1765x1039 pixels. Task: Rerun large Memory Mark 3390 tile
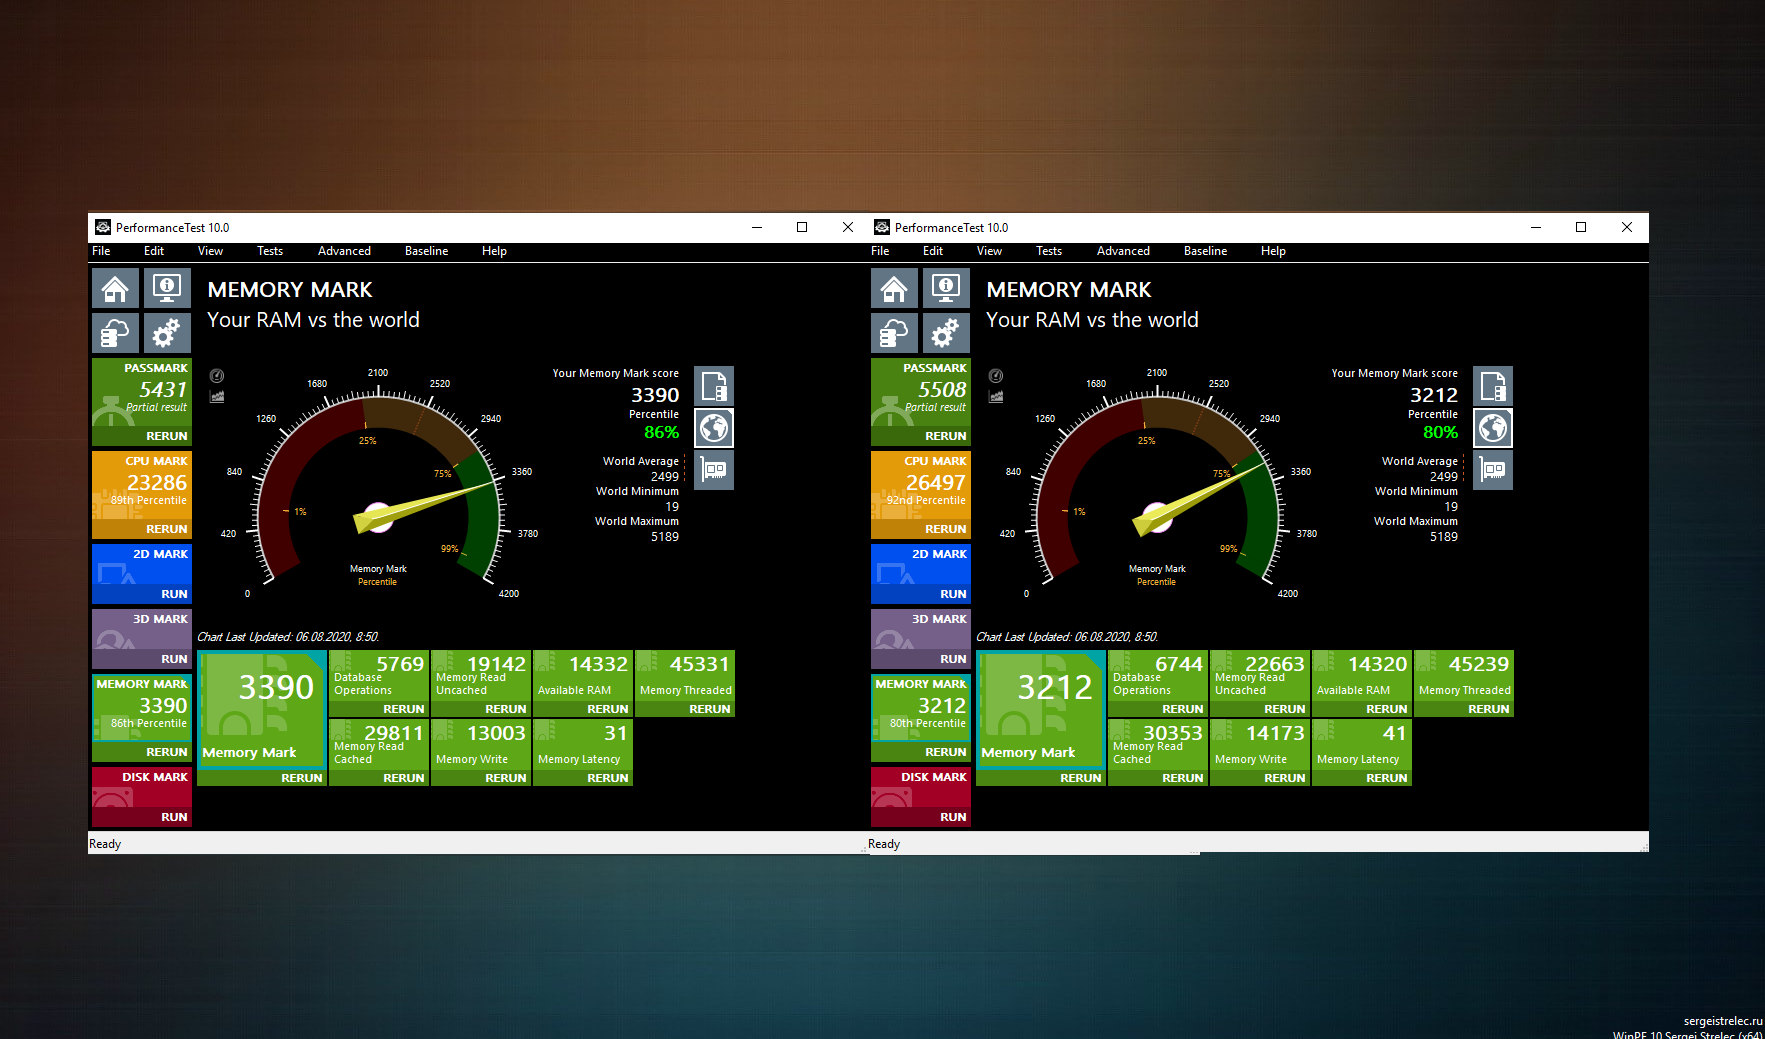[302, 778]
